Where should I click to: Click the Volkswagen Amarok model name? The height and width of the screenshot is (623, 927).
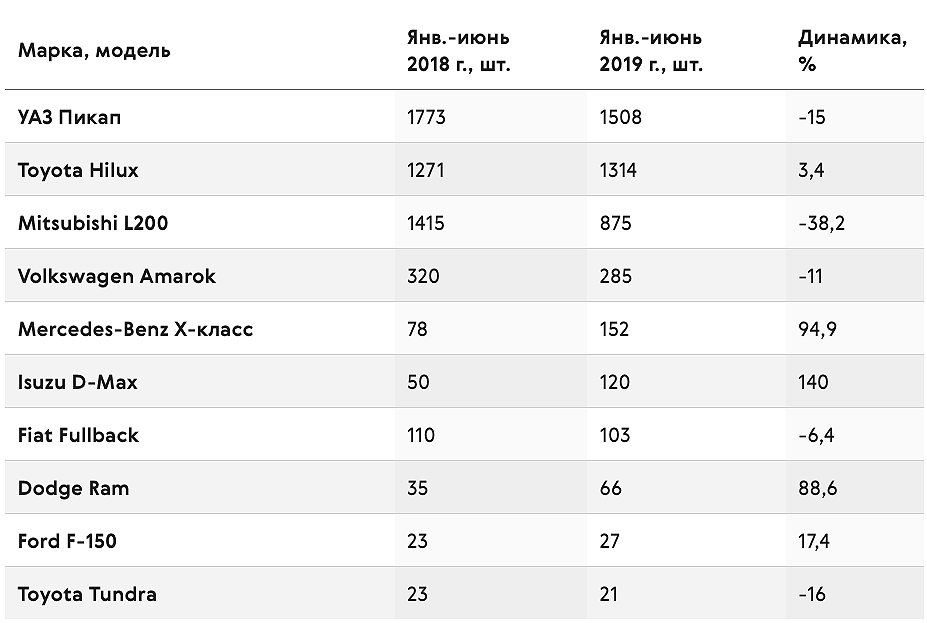tap(117, 276)
